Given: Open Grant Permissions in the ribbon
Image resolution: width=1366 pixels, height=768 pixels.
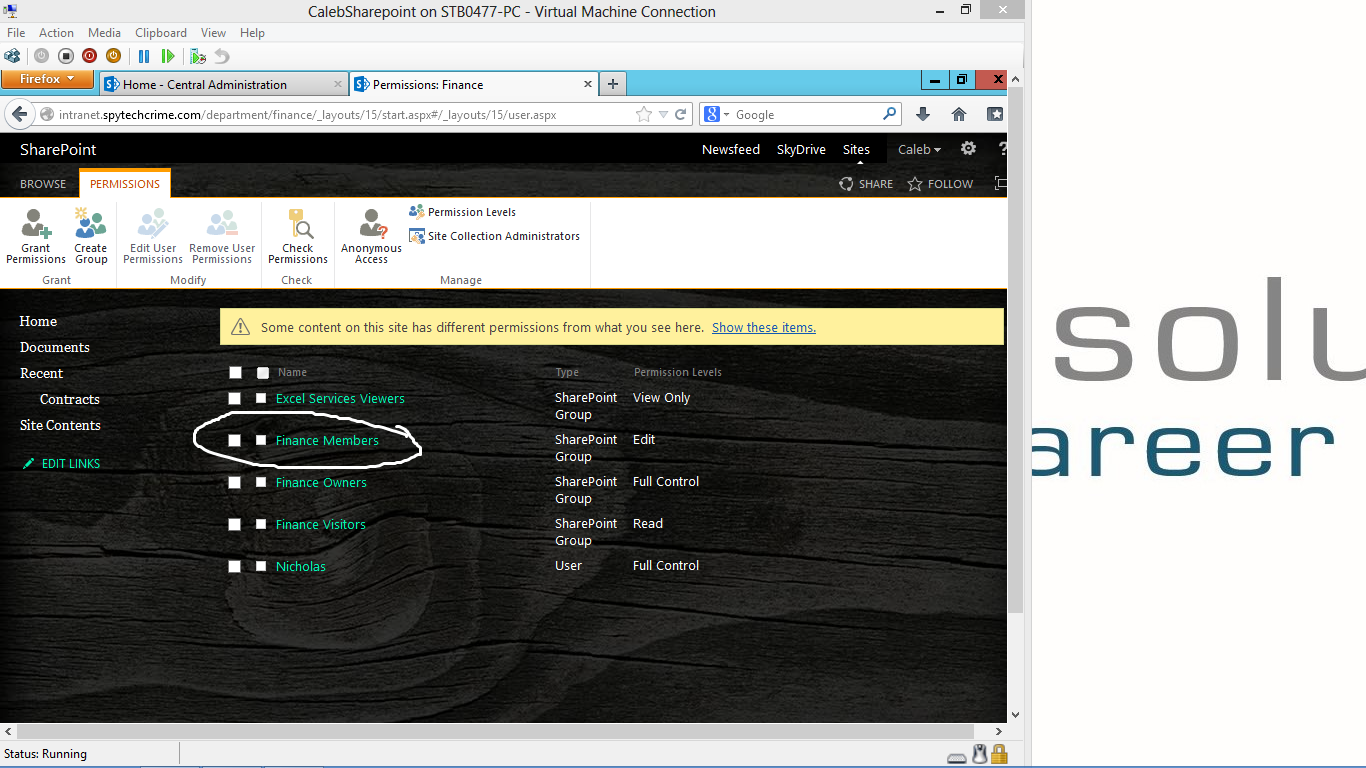Looking at the screenshot, I should pyautogui.click(x=36, y=236).
